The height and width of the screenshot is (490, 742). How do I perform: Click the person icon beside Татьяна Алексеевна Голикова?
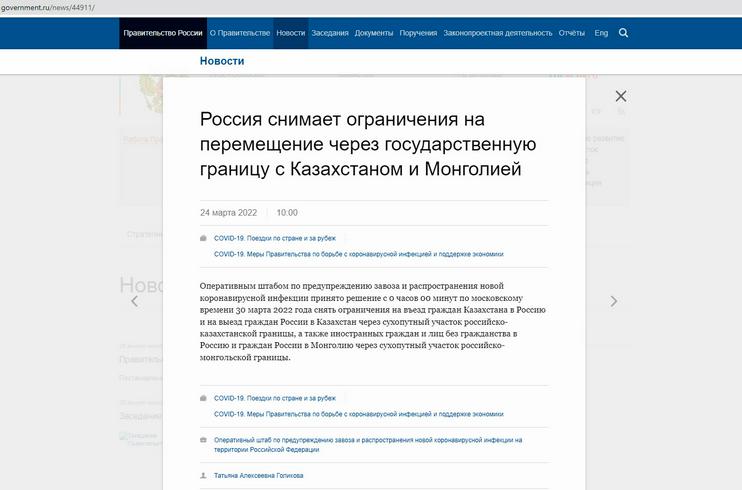point(204,475)
